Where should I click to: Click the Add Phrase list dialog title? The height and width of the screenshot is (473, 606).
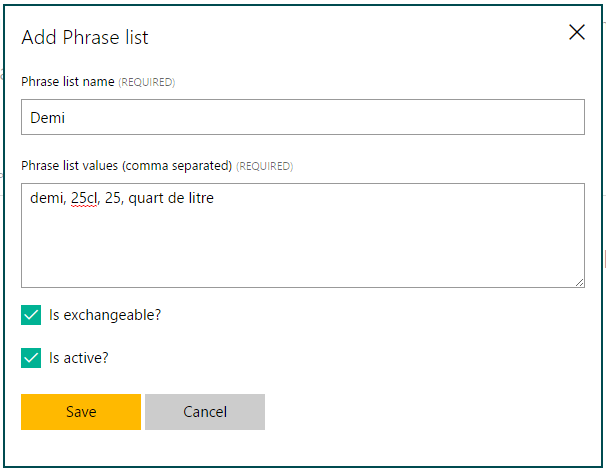(85, 38)
